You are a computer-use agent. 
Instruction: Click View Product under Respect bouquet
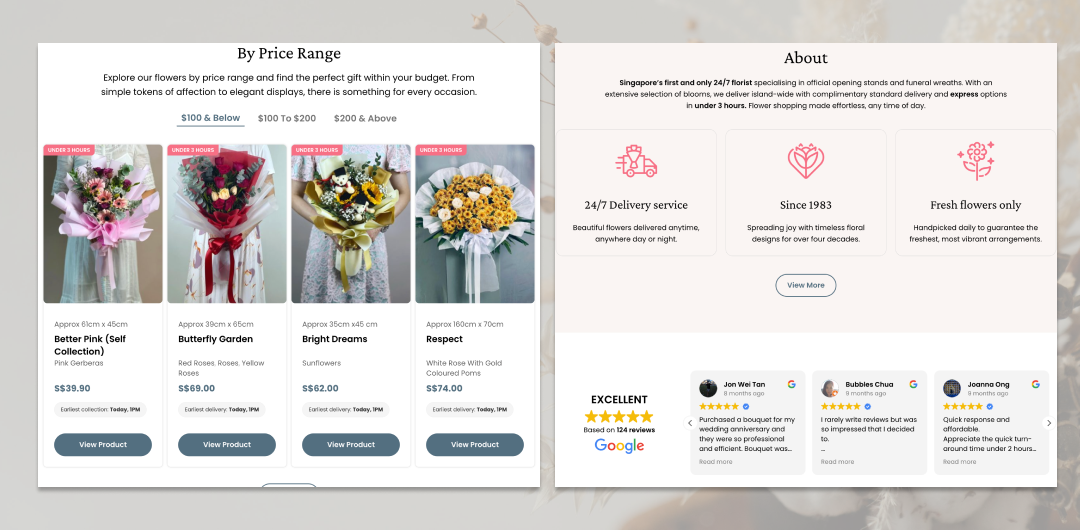click(475, 445)
